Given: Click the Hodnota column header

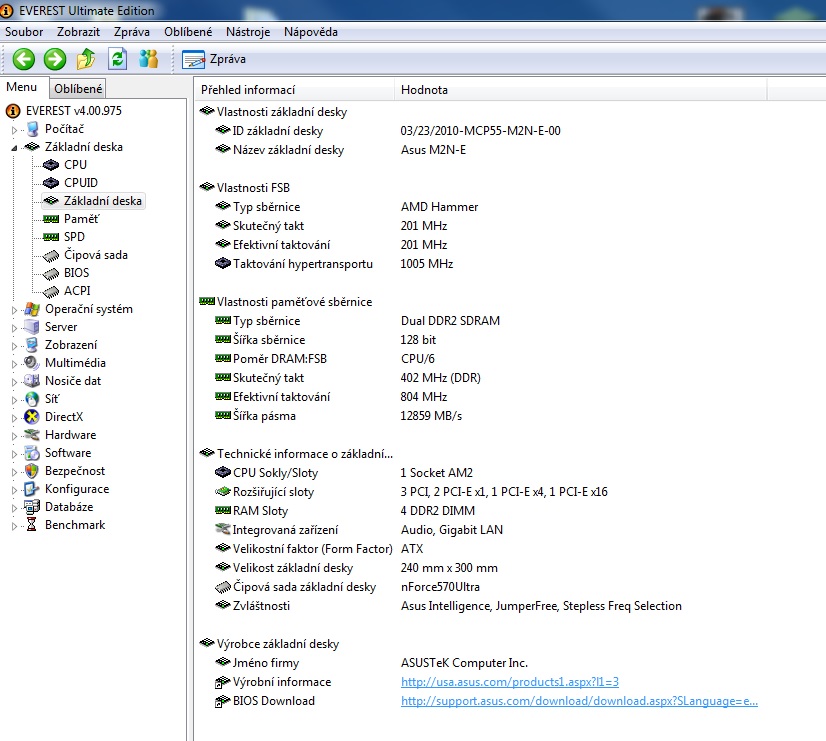Looking at the screenshot, I should [x=581, y=90].
